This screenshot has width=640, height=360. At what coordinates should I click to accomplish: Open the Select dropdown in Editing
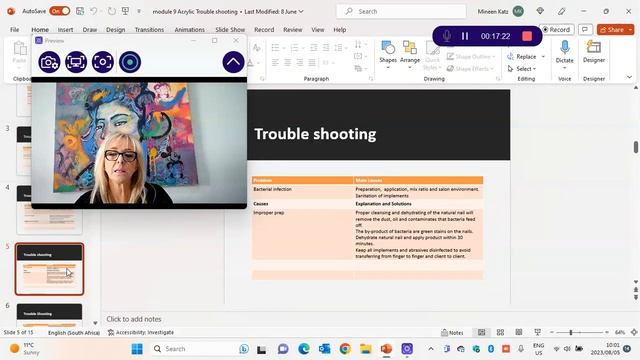click(522, 69)
